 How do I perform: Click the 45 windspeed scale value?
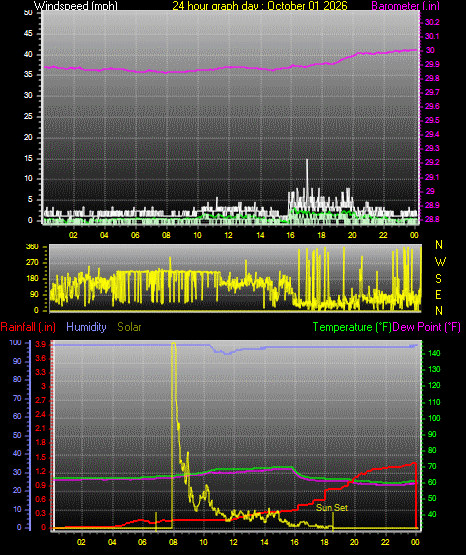coord(28,34)
